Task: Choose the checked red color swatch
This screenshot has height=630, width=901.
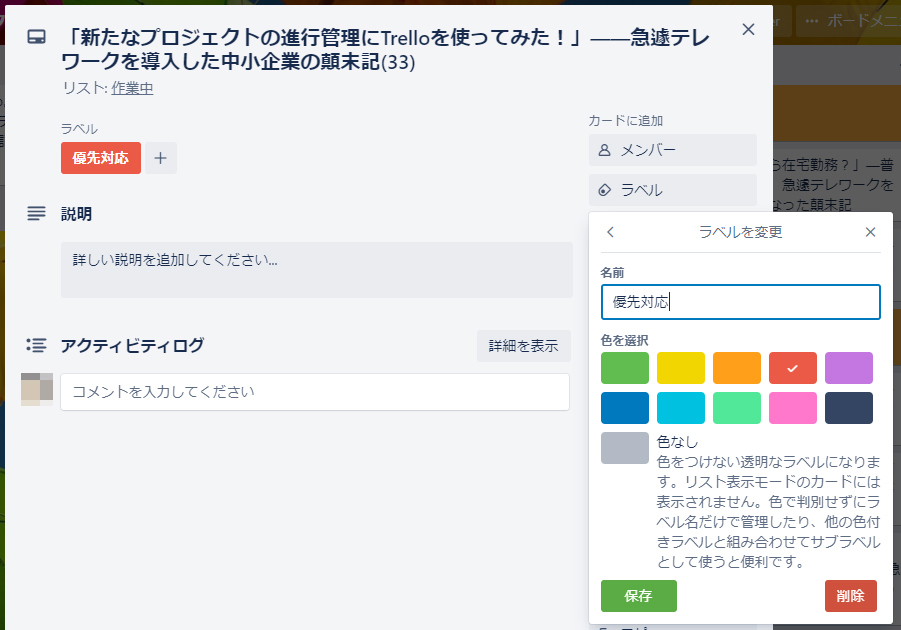Action: point(793,368)
